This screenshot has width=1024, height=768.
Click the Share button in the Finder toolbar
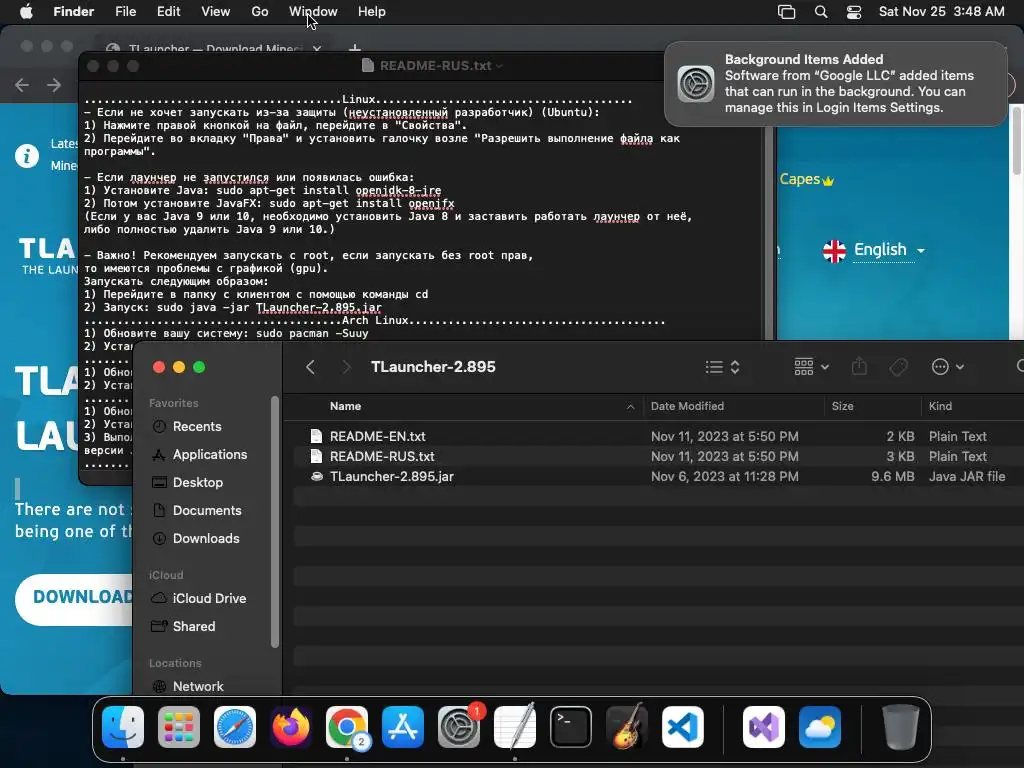[x=859, y=366]
